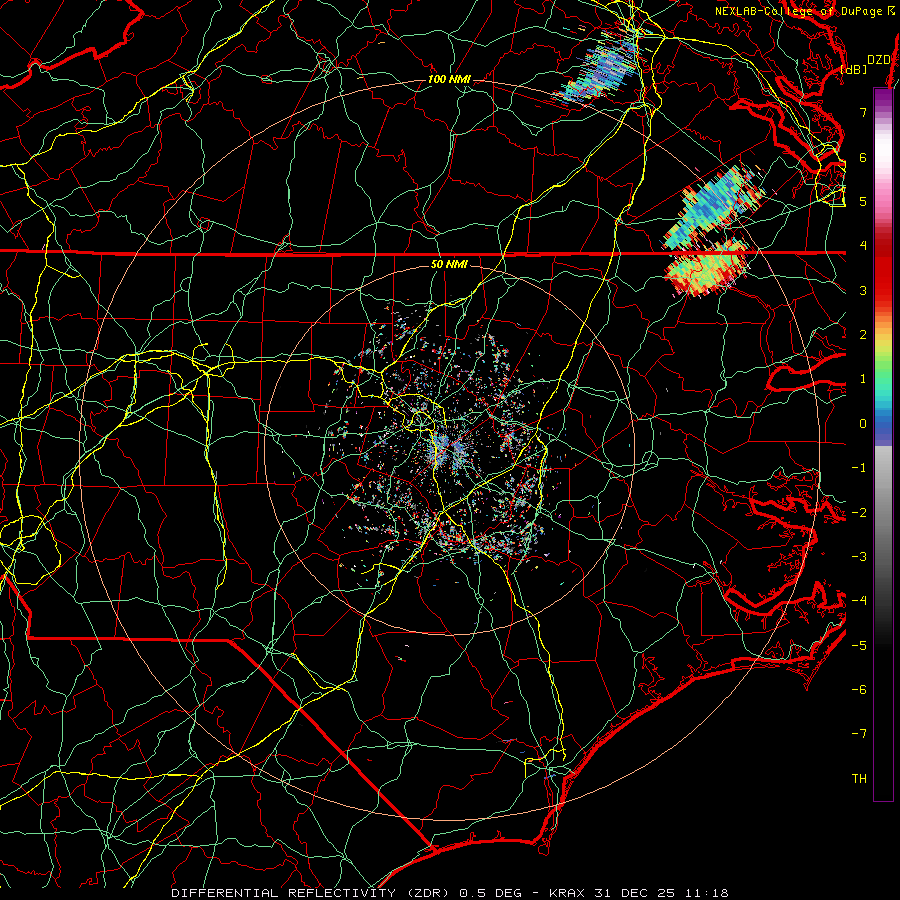
Task: Click the 5 value on the dB scale
Action: click(x=863, y=201)
